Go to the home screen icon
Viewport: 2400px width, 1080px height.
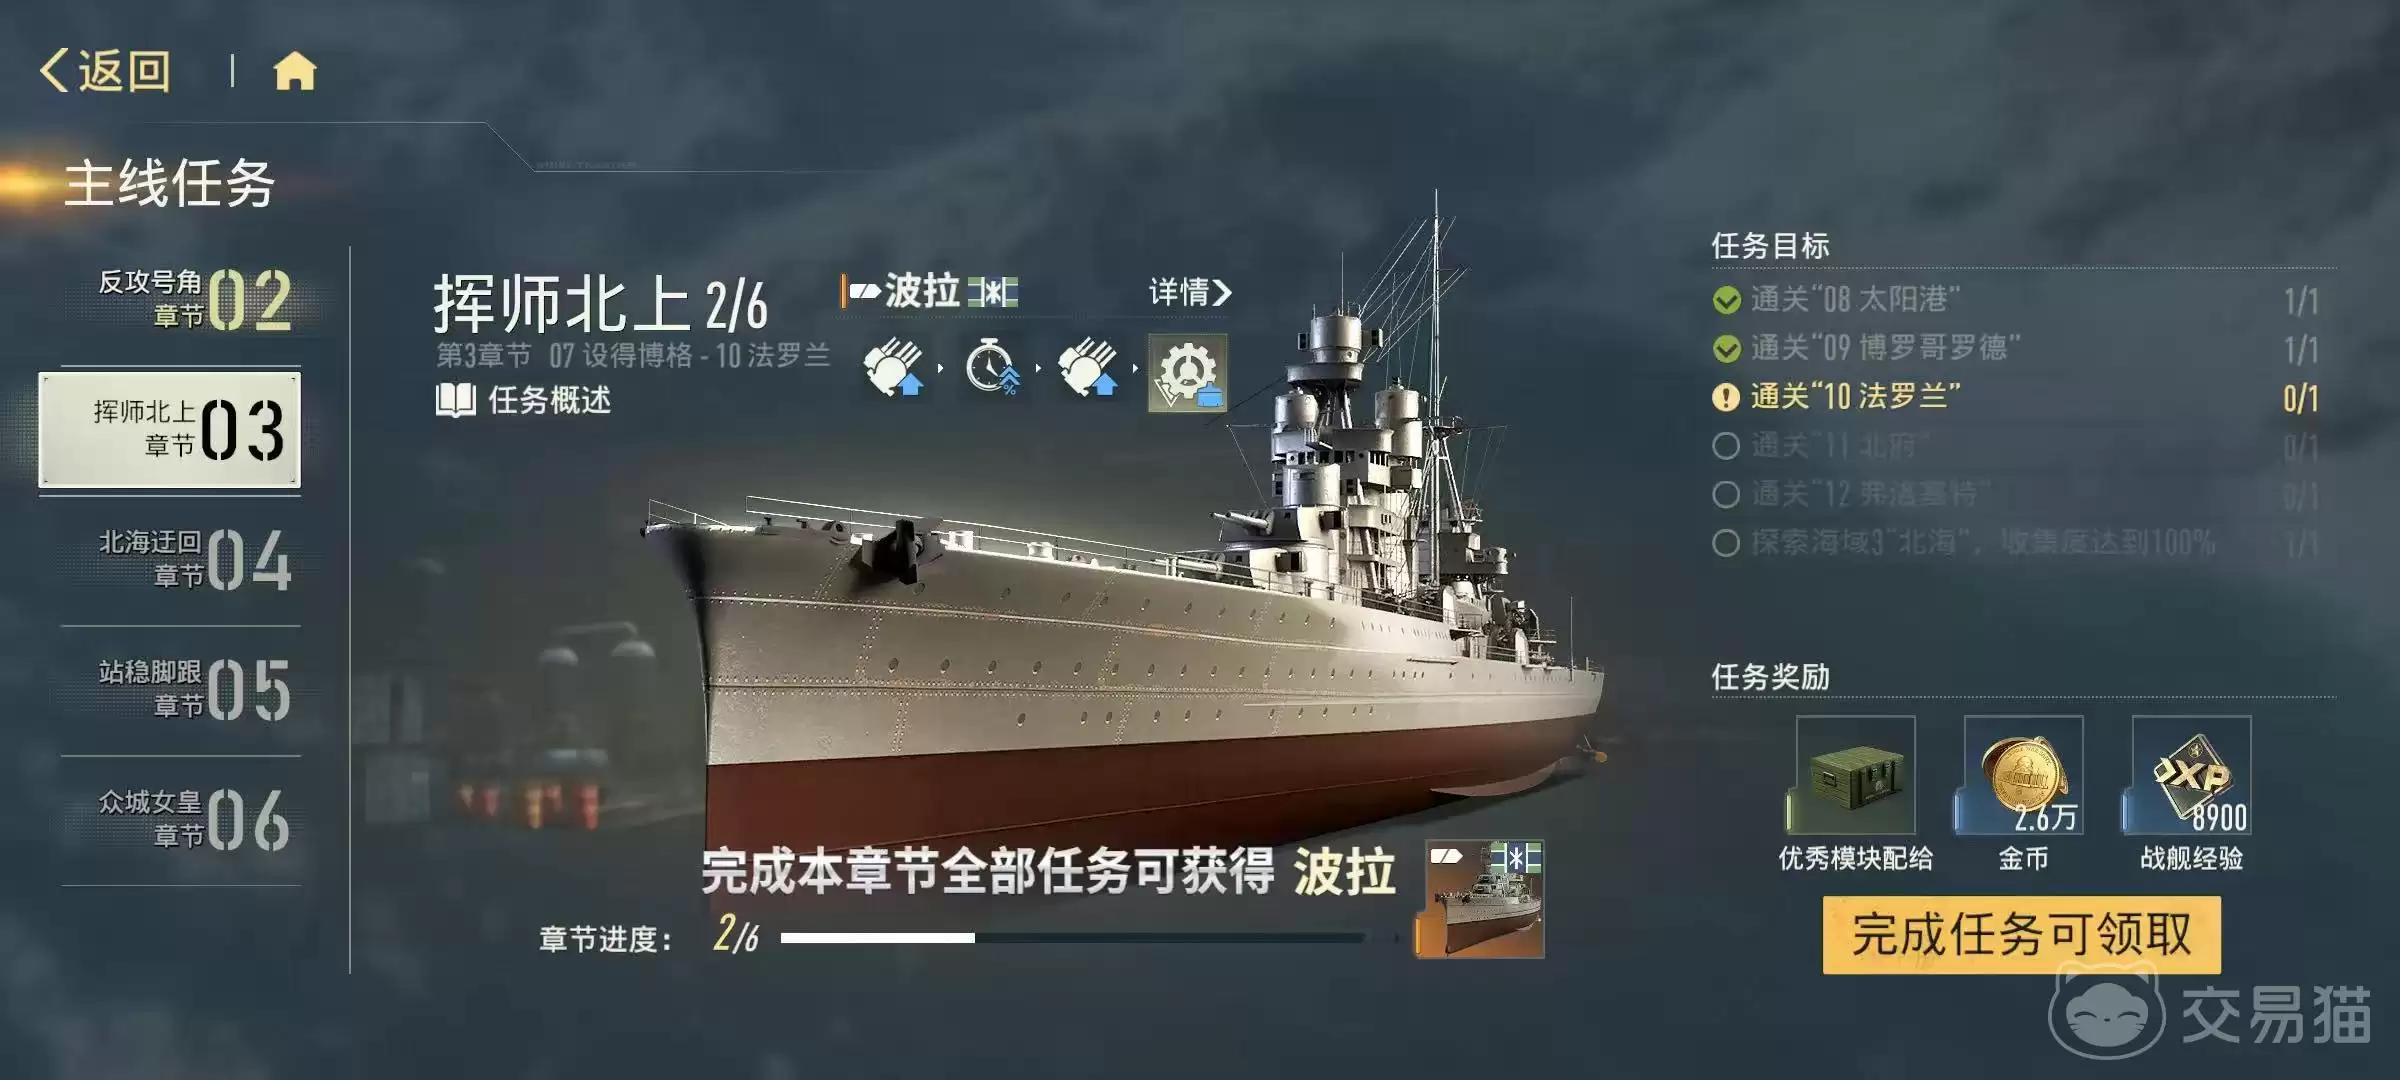(x=295, y=71)
